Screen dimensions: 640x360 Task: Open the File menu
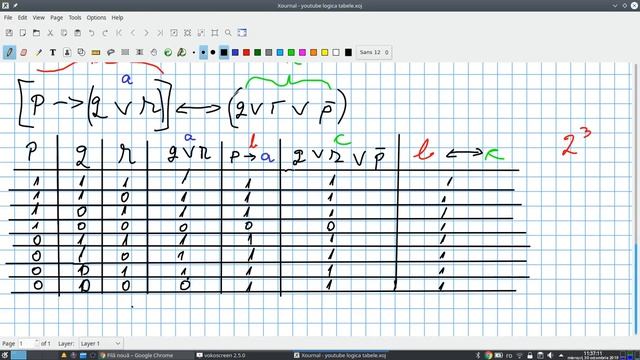click(x=8, y=18)
